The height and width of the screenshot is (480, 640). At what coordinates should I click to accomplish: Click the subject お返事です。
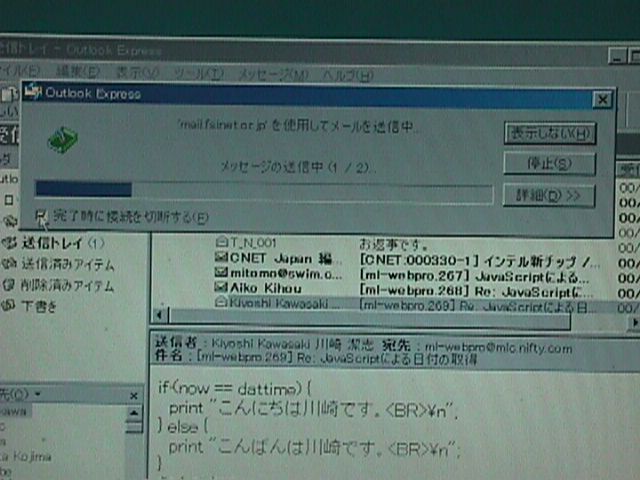[393, 244]
